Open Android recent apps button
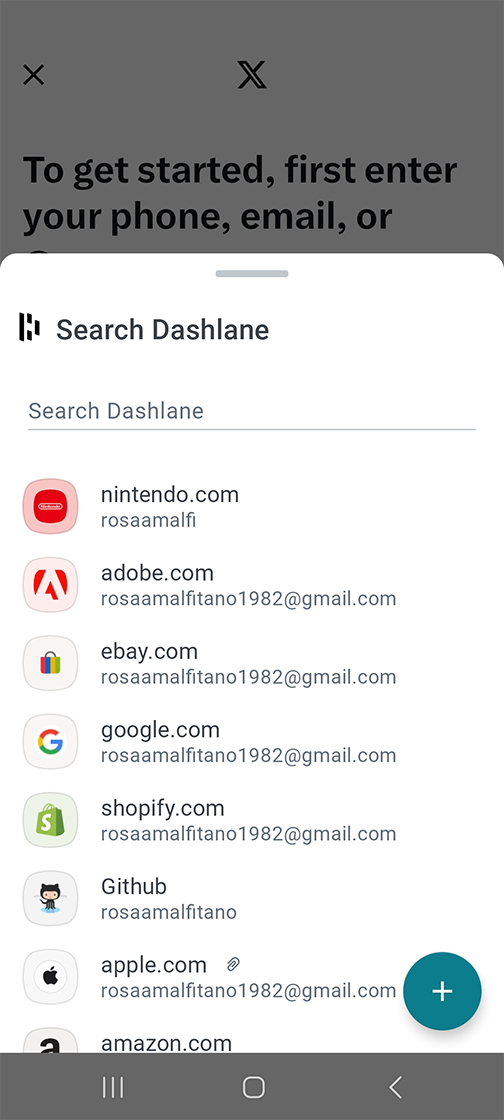 pyautogui.click(x=113, y=1087)
